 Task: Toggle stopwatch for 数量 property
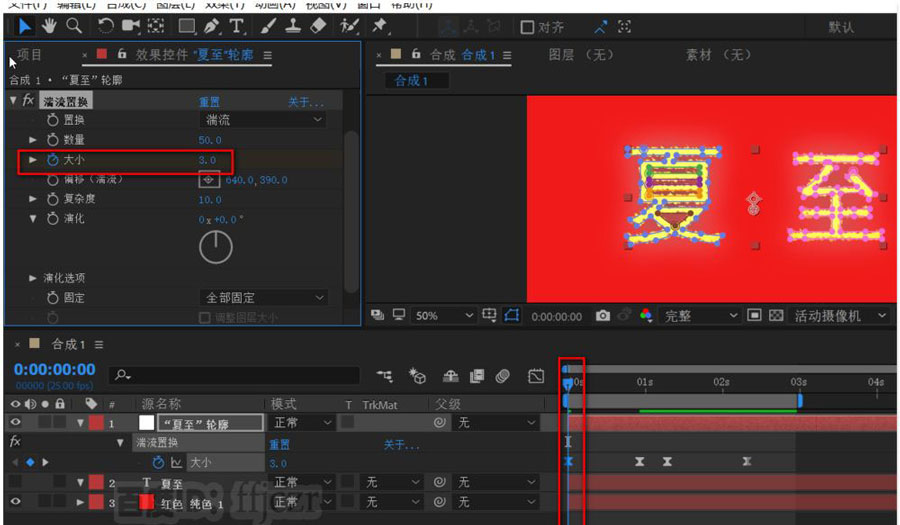tap(53, 139)
